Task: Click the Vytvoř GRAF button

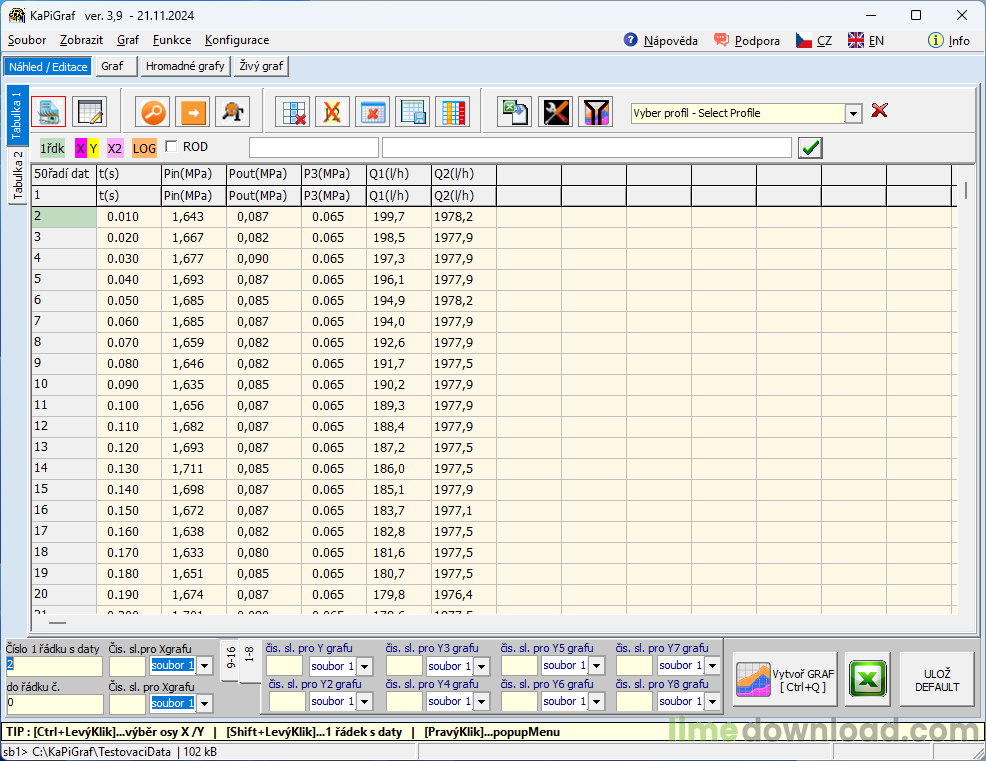Action: coord(786,680)
